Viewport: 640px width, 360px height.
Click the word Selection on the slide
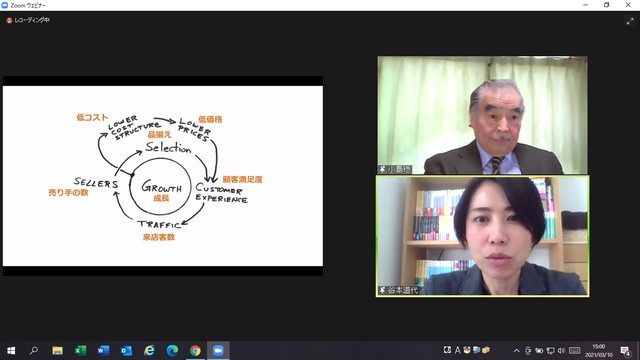pos(168,147)
